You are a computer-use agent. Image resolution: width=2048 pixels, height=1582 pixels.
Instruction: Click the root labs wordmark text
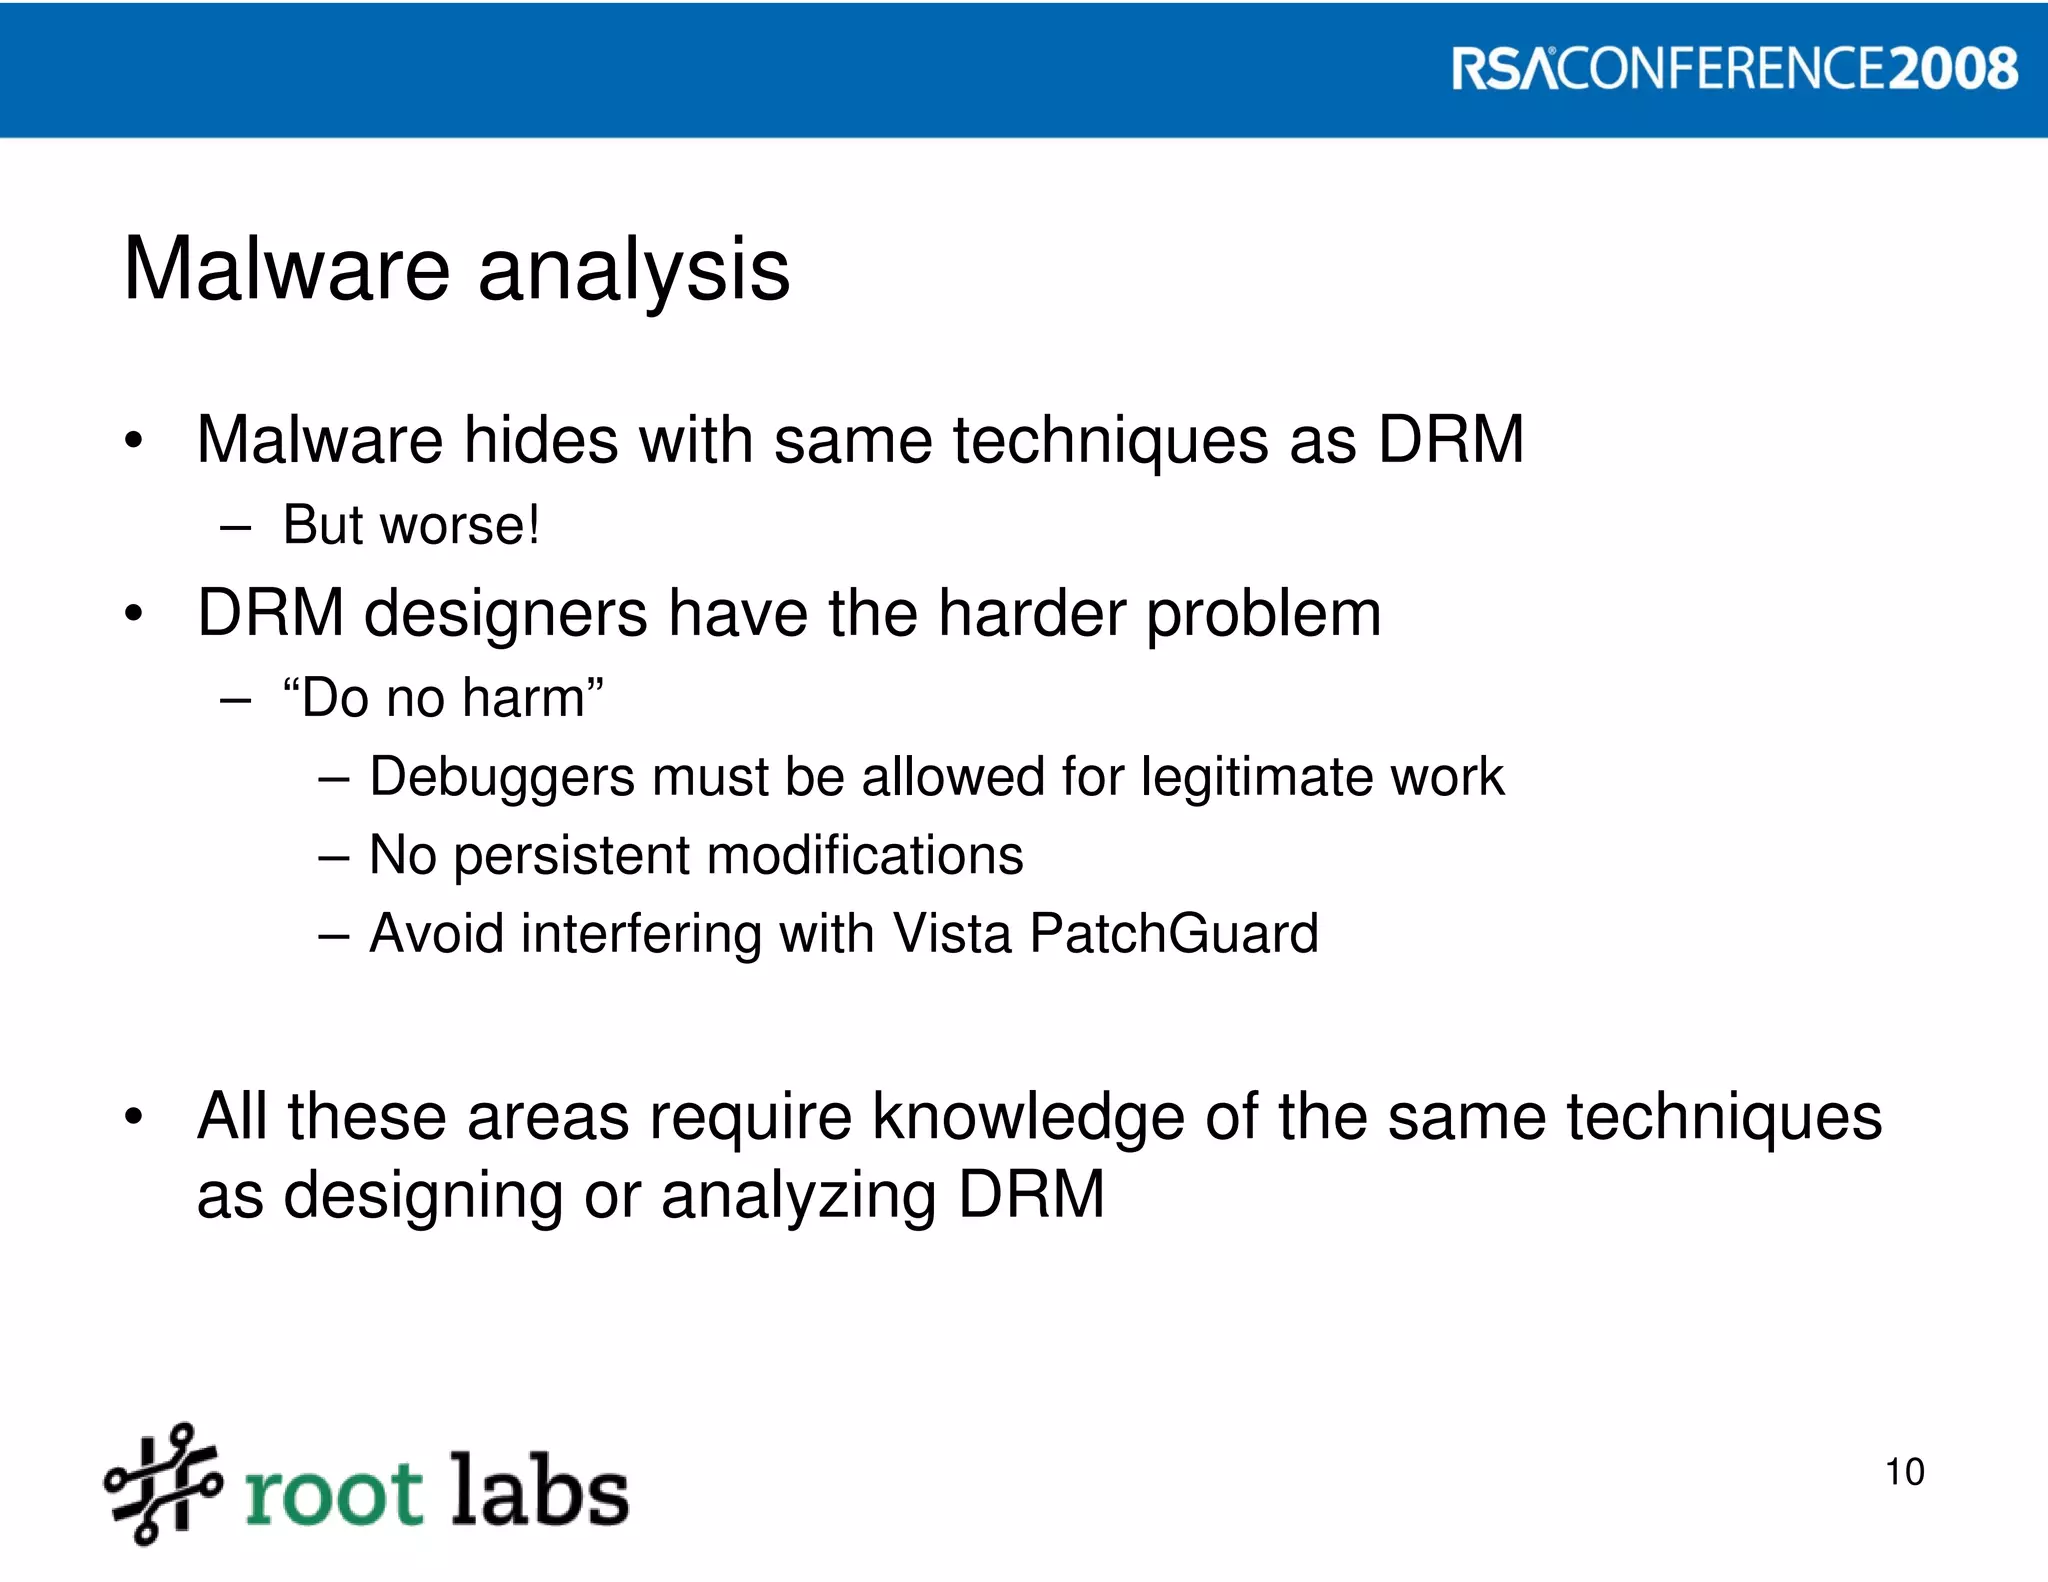437,1492
